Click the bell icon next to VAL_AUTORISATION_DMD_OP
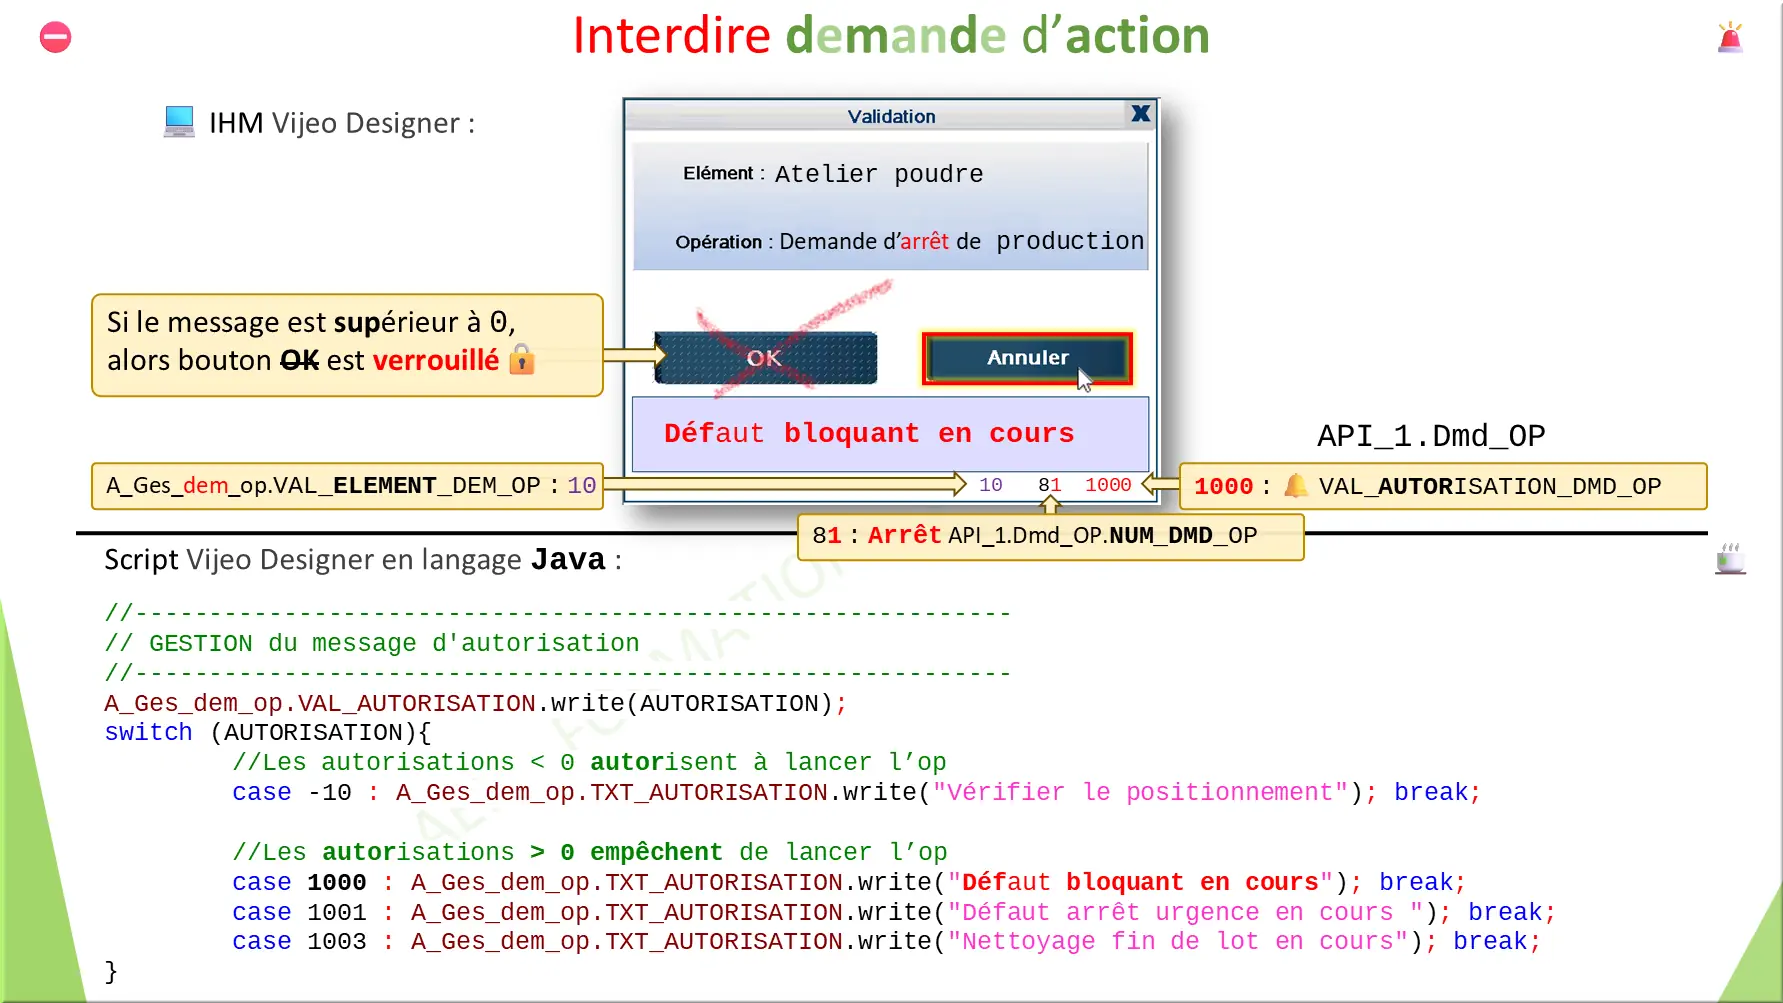The height and width of the screenshot is (1003, 1783). tap(1297, 485)
